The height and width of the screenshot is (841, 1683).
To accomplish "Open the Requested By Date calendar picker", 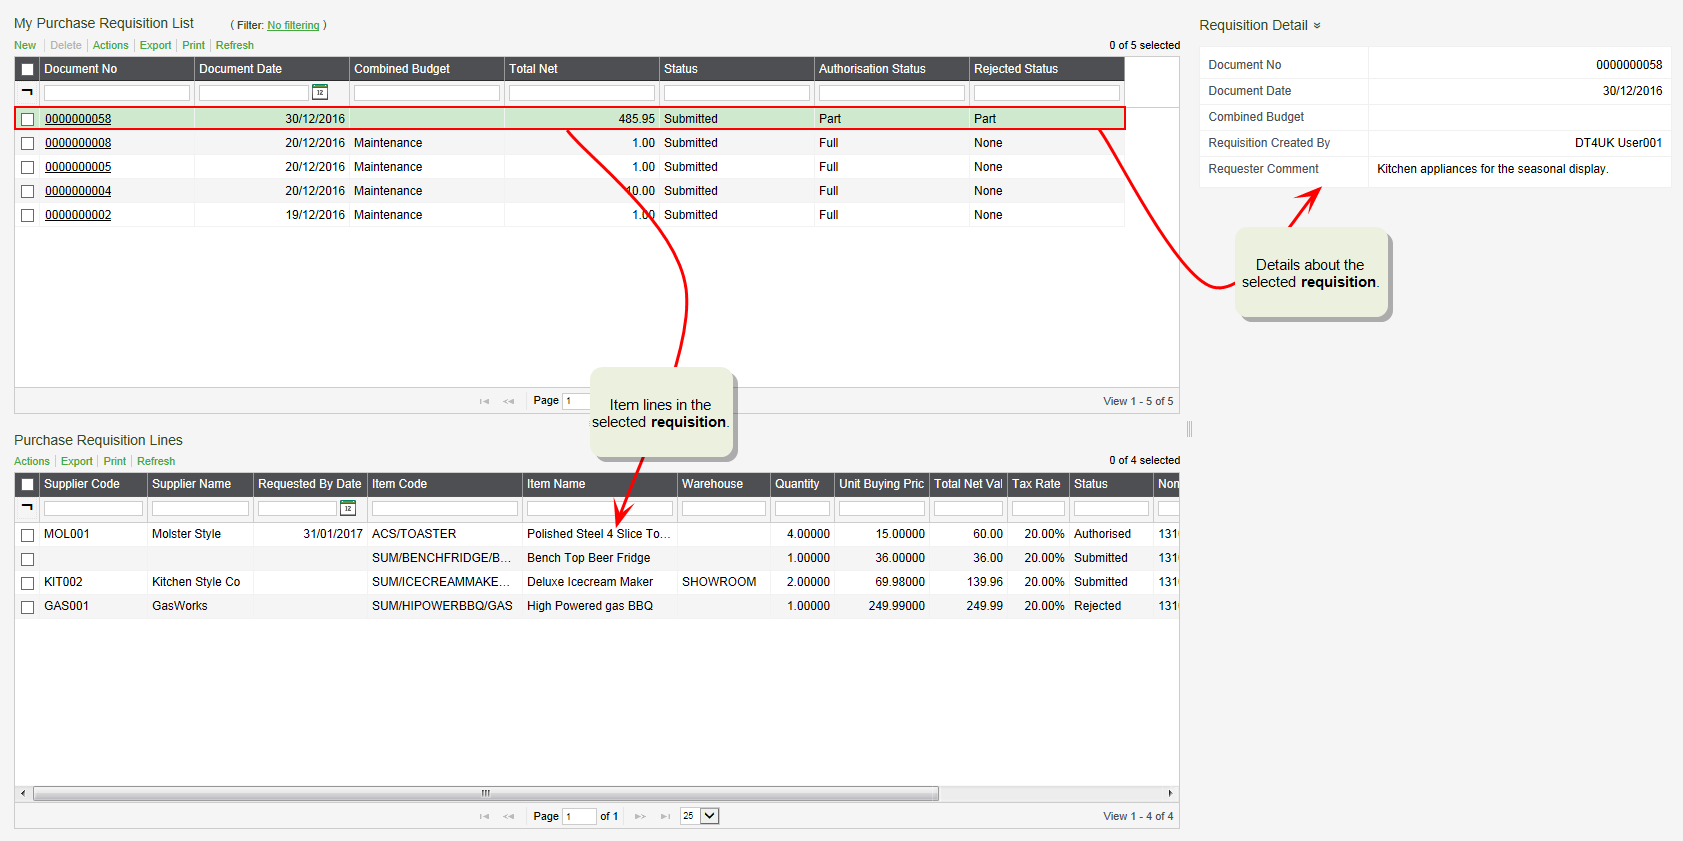I will (x=348, y=508).
